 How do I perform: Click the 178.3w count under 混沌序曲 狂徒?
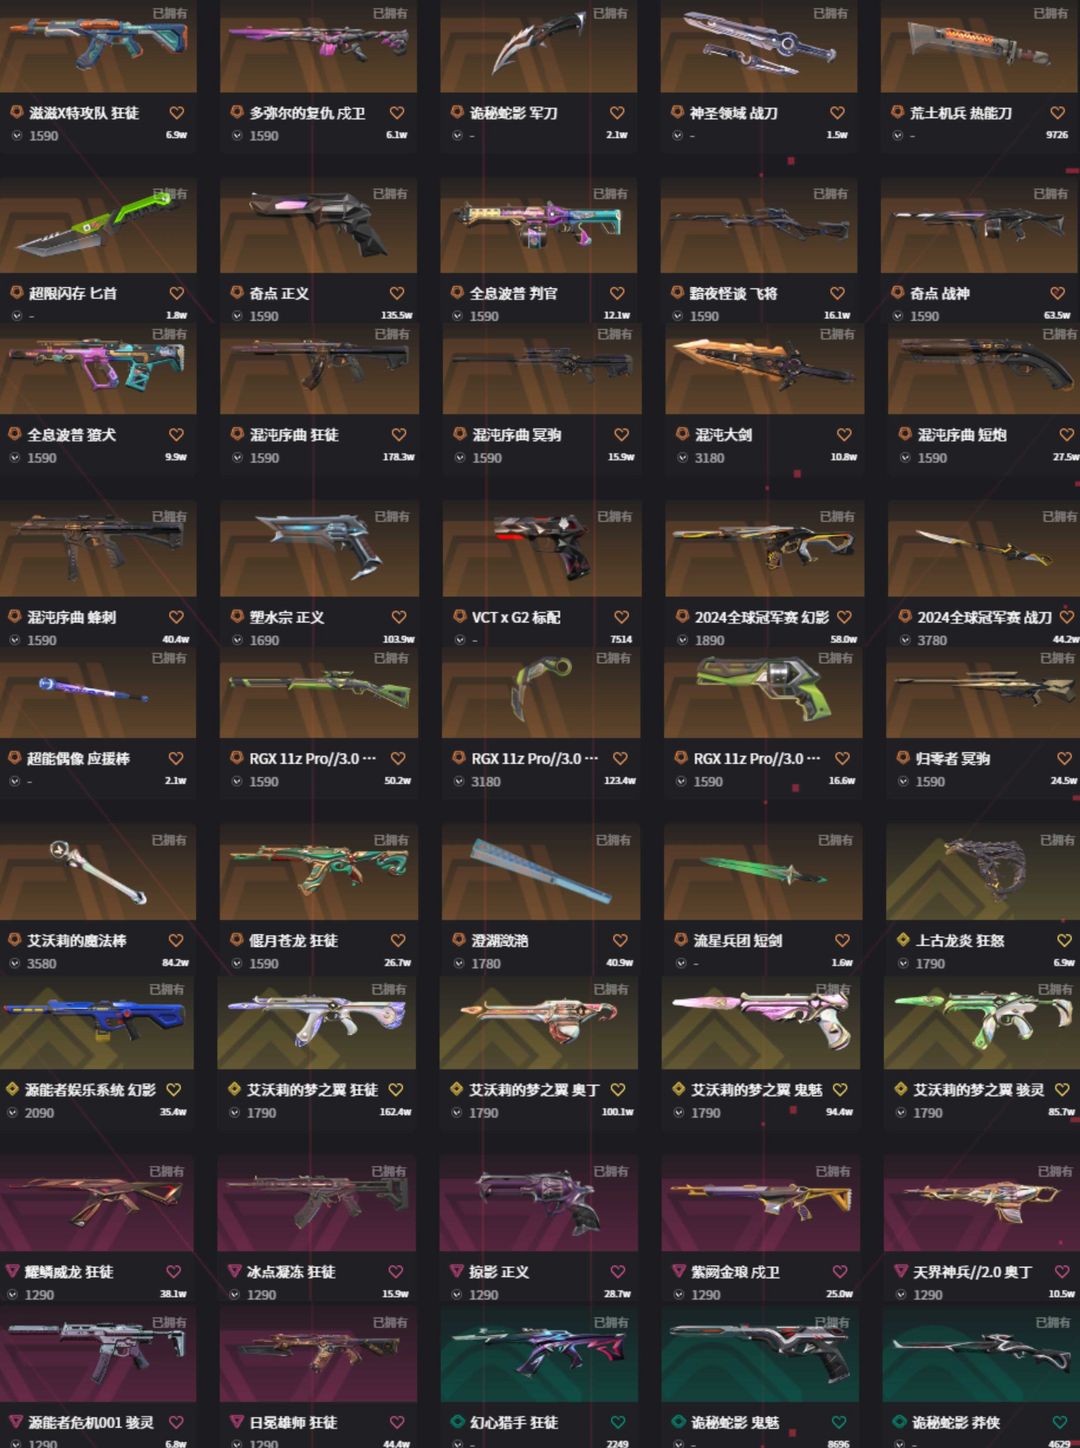398,457
